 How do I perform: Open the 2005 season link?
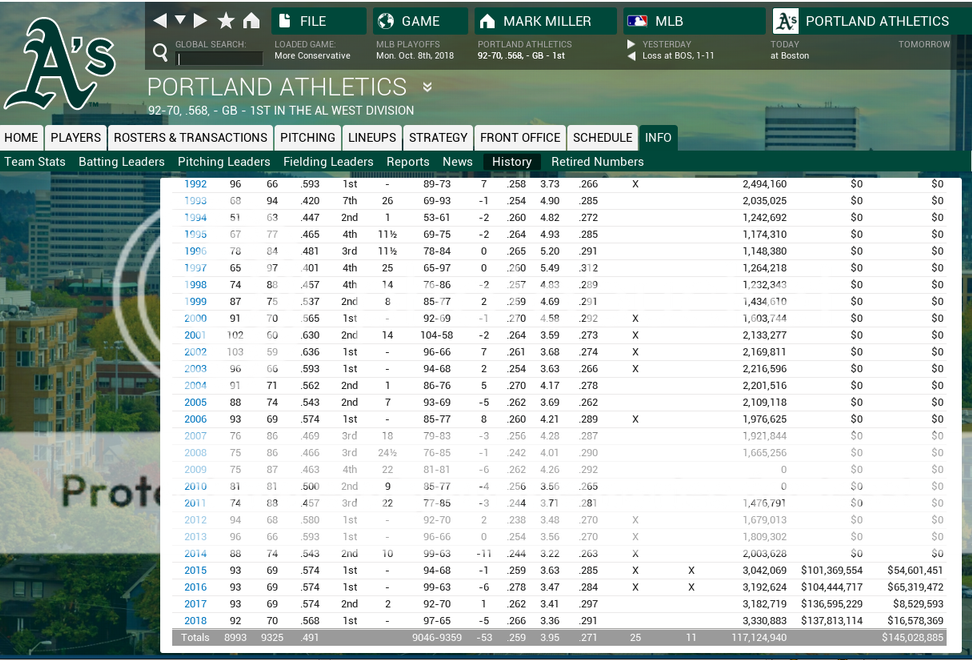[x=195, y=402]
